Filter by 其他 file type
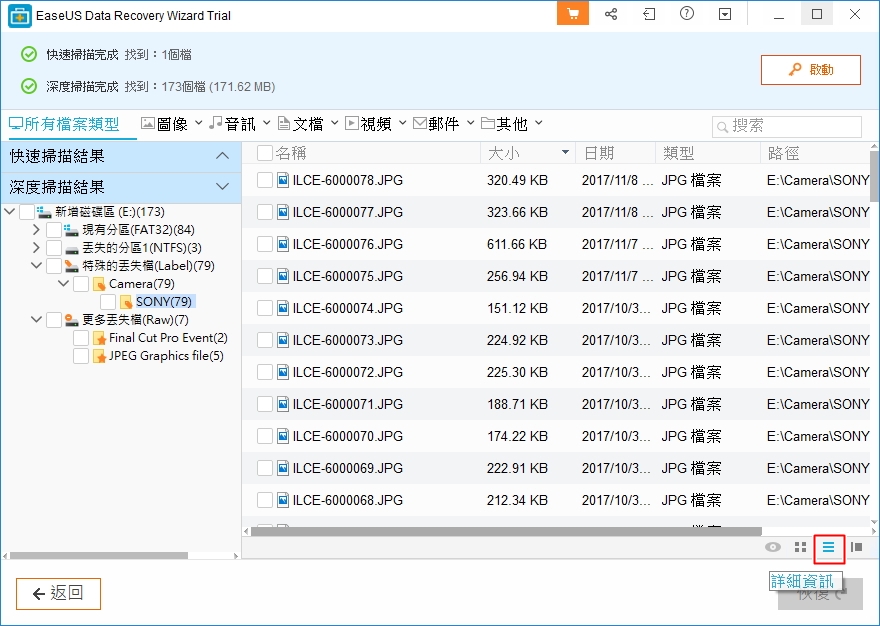This screenshot has height=626, width=880. coord(504,124)
